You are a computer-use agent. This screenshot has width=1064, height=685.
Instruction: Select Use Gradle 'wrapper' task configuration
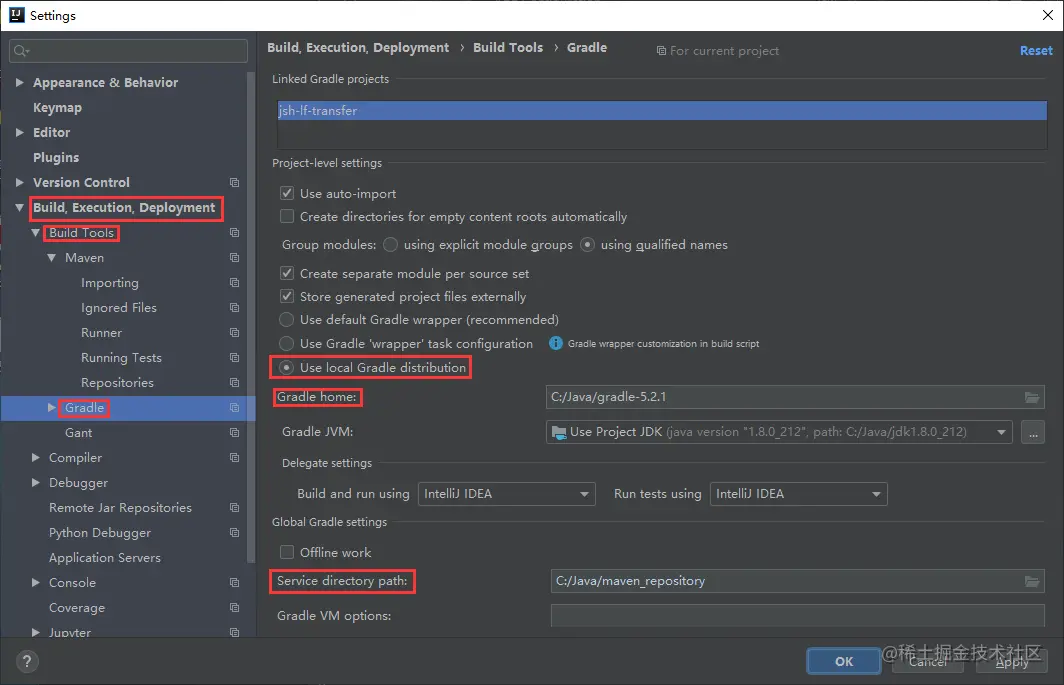(287, 344)
